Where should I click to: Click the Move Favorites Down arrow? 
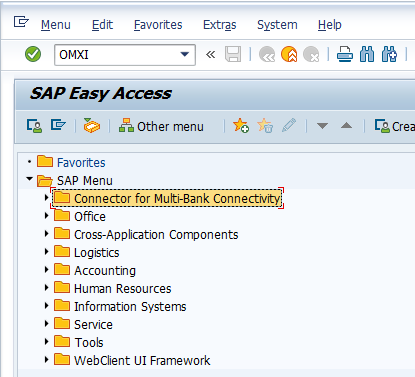322,126
